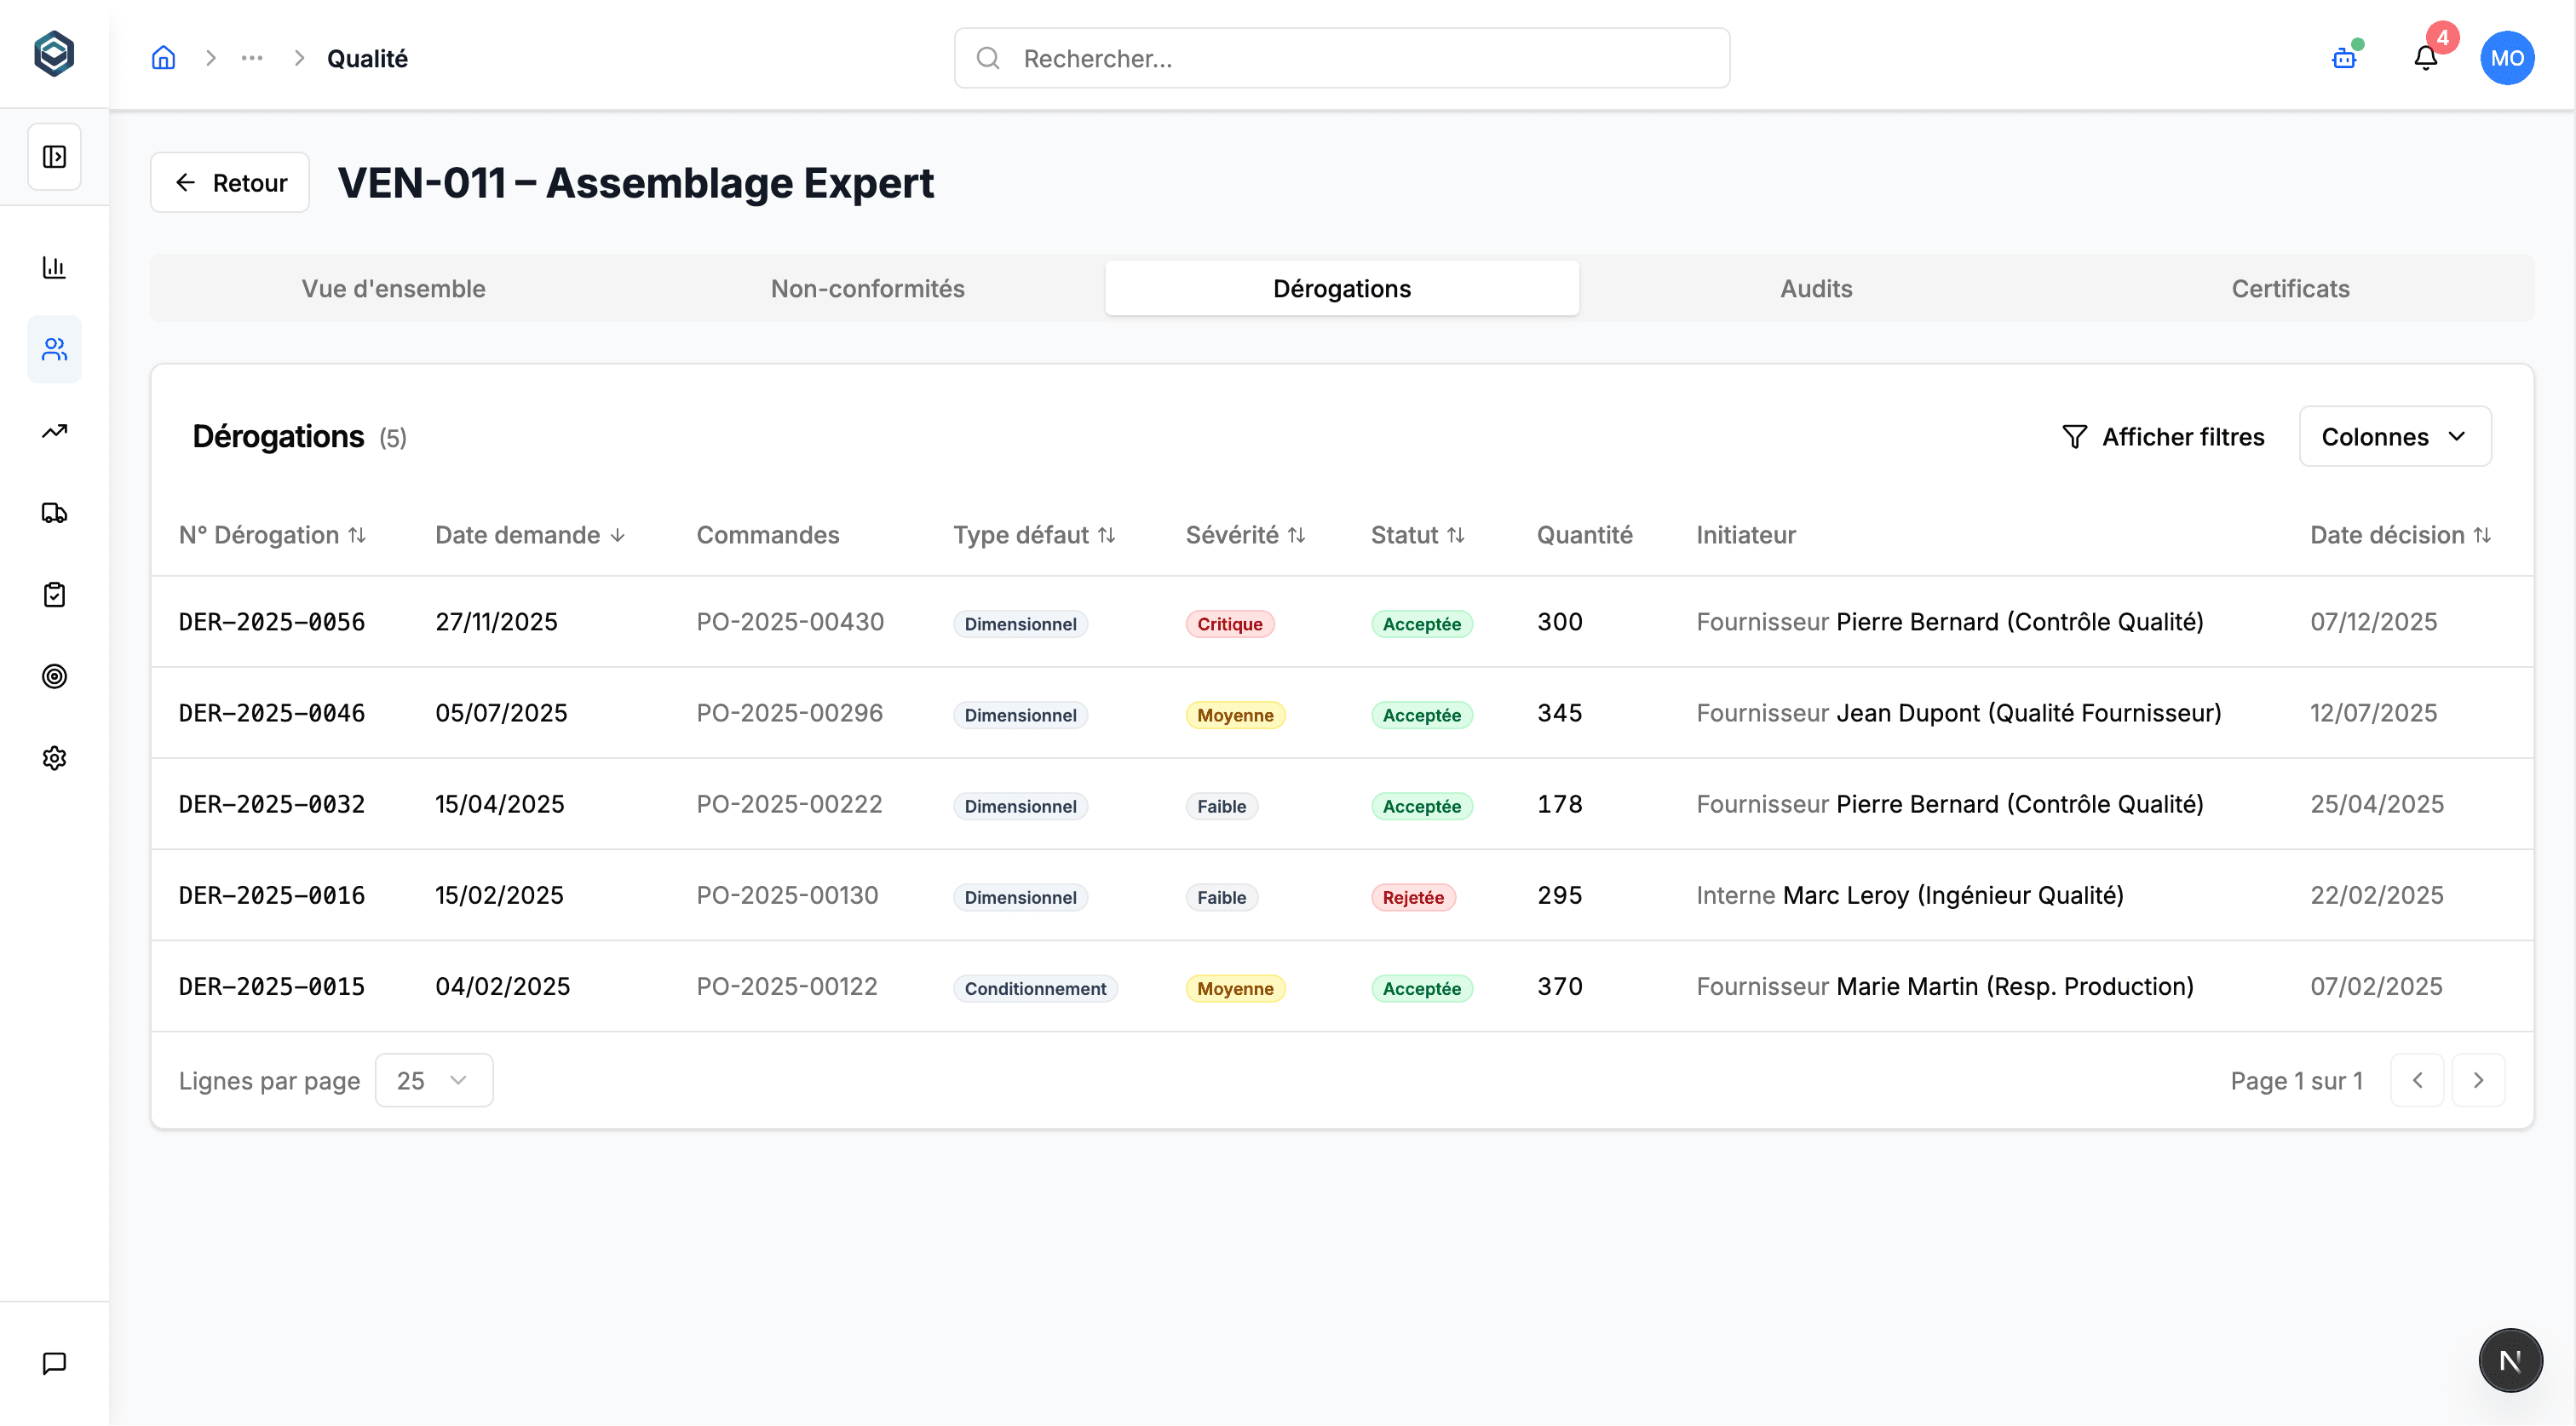
Task: Sort by N° Dérogation column
Action: click(272, 535)
